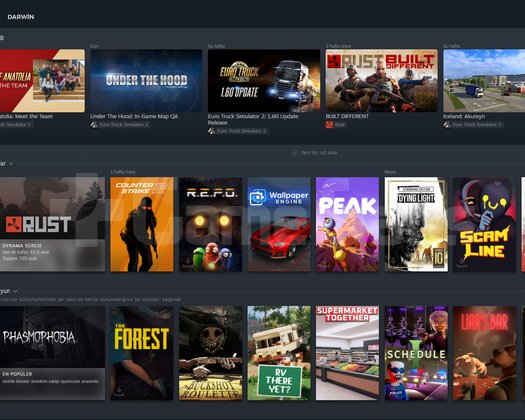Open the Euro Truck 1.60 Update news thumbnail
Image resolution: width=525 pixels, height=420 pixels.
point(264,81)
